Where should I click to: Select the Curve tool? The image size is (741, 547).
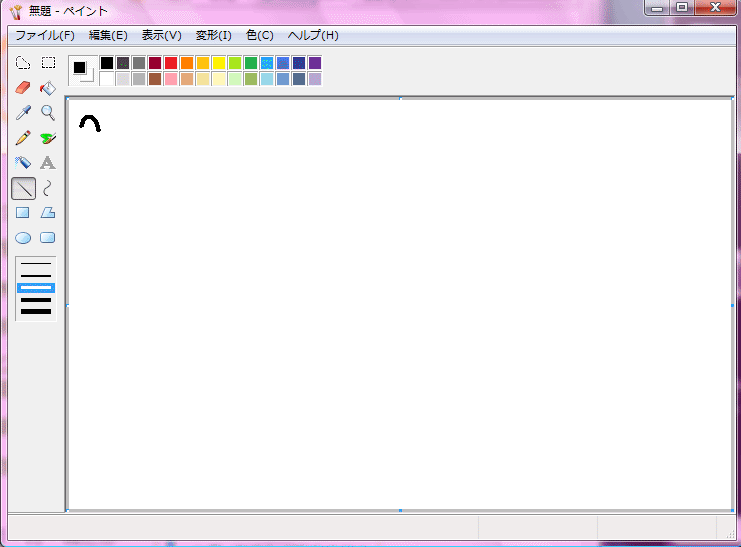pos(47,187)
